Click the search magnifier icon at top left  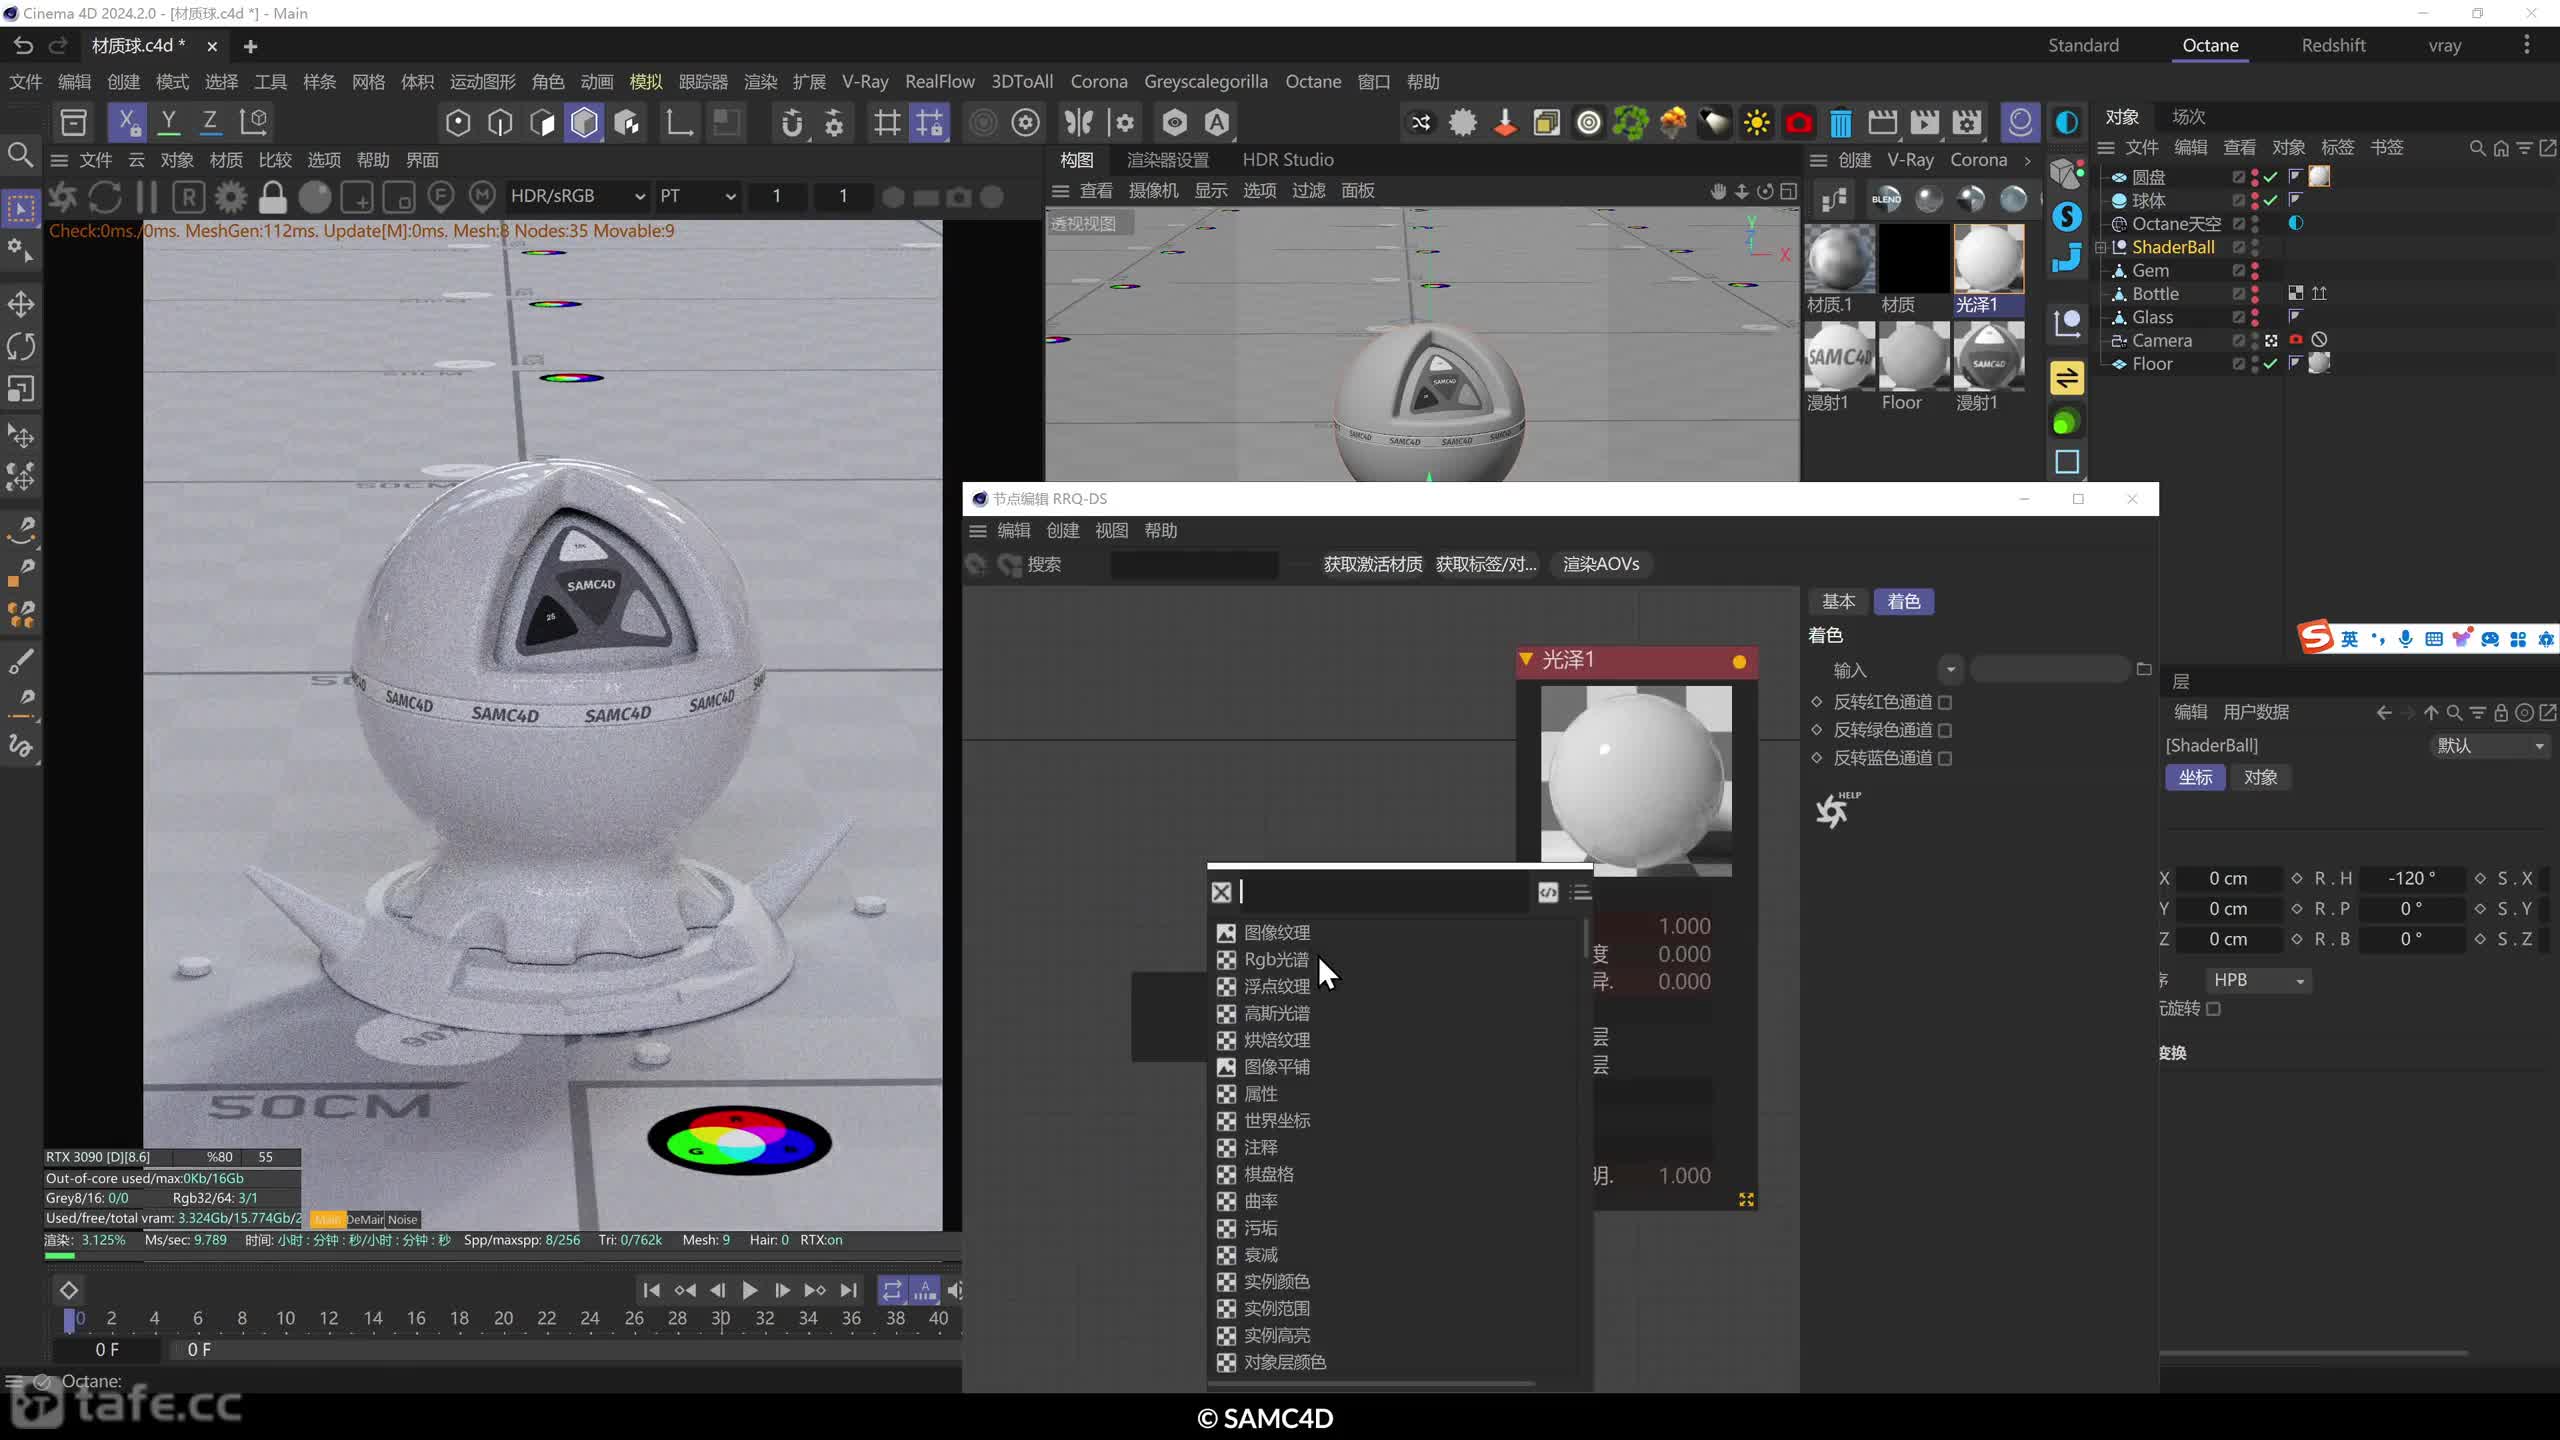click(20, 155)
